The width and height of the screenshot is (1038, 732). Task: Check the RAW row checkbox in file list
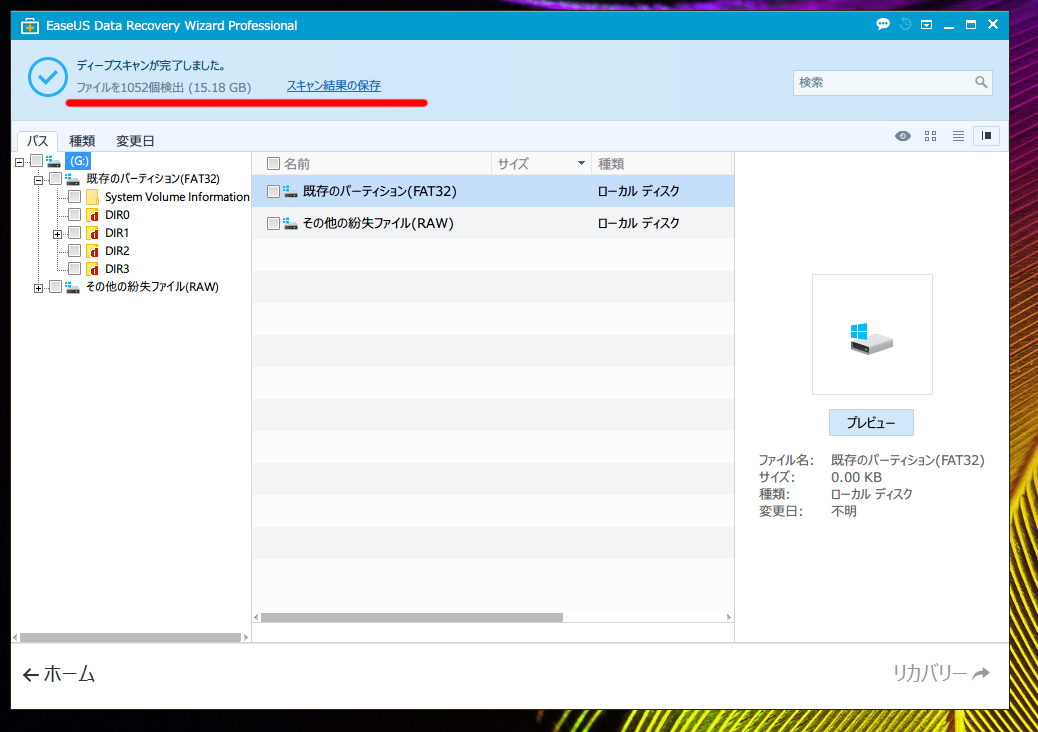coord(273,224)
